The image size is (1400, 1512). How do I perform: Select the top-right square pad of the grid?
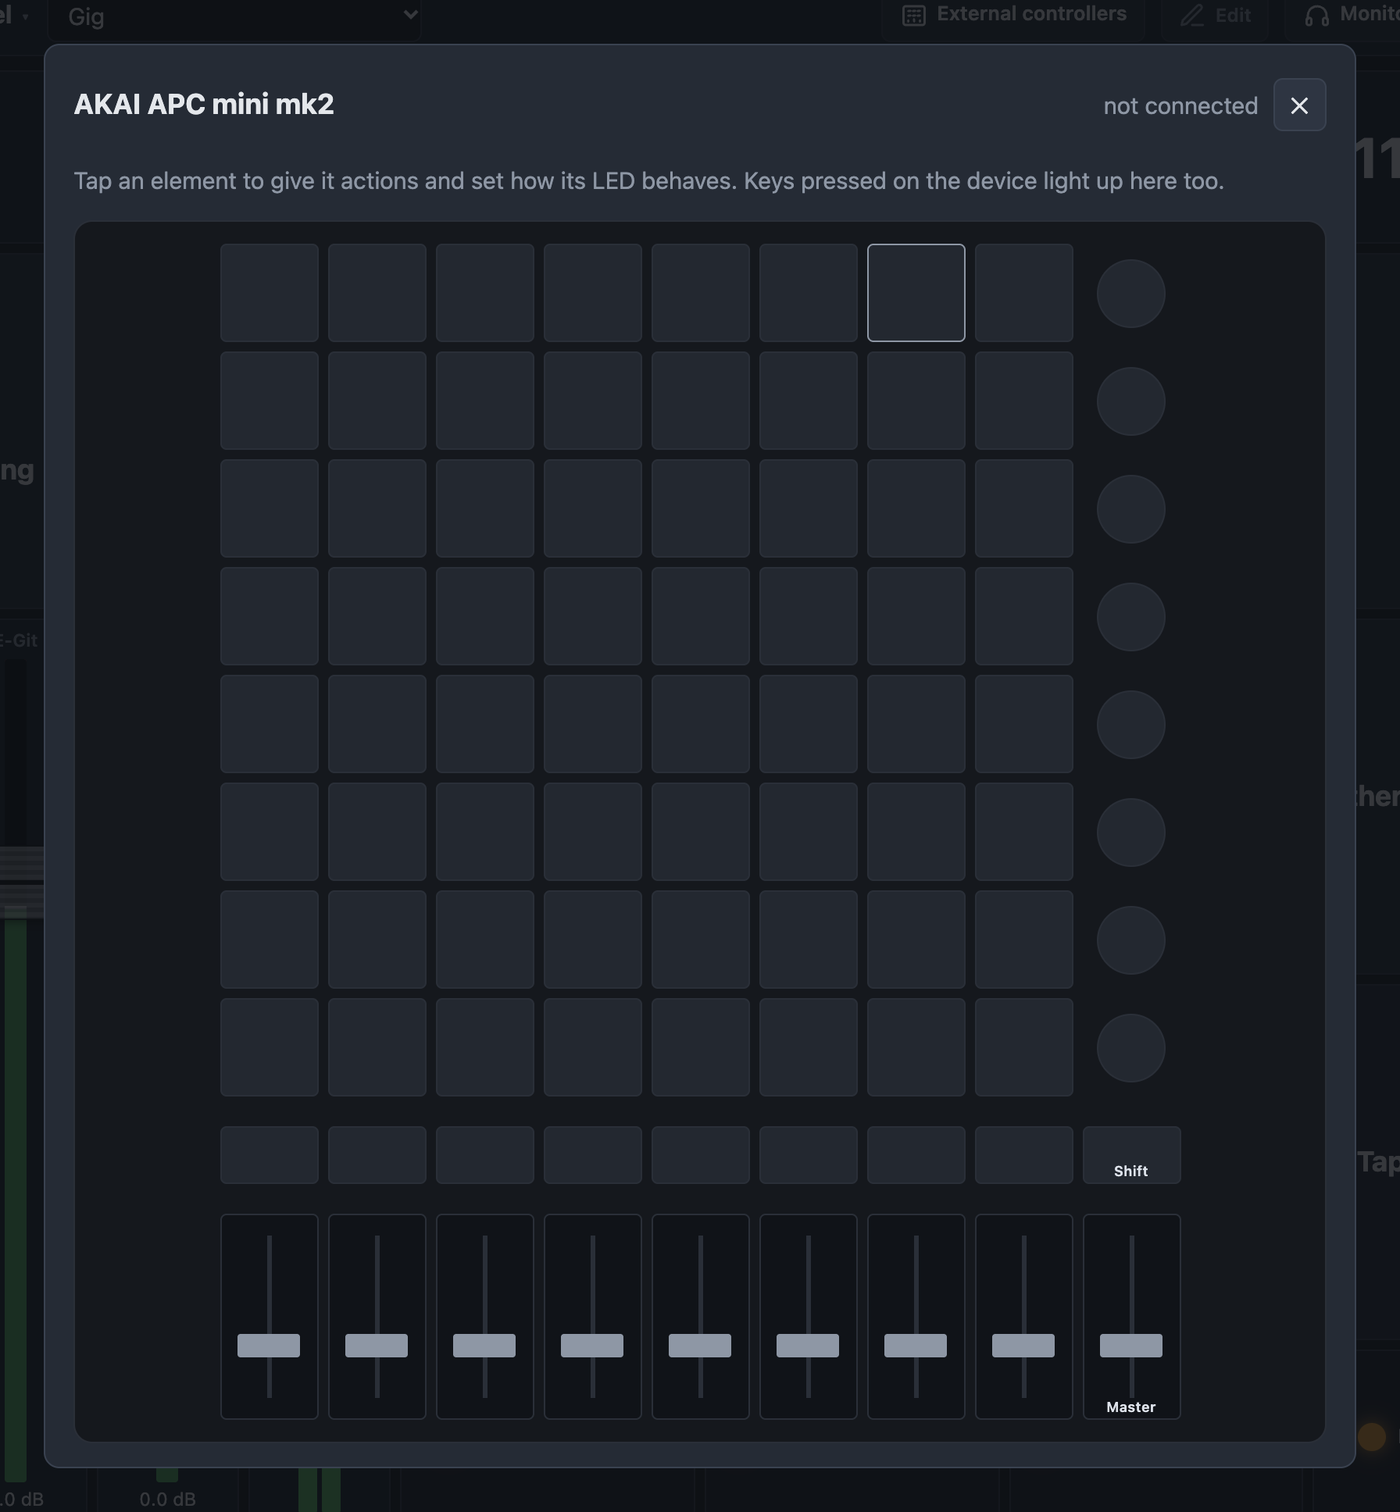click(1024, 293)
